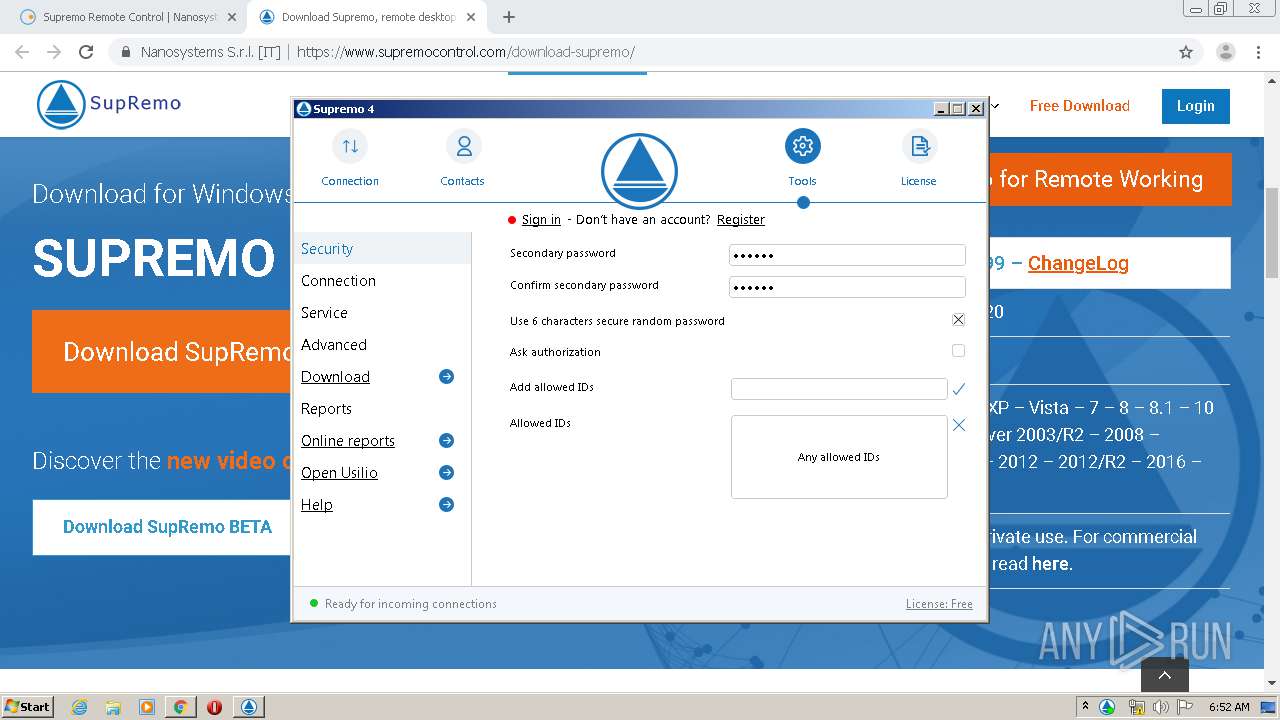
Task: Click the arrow icon next to Download
Action: [x=446, y=377]
